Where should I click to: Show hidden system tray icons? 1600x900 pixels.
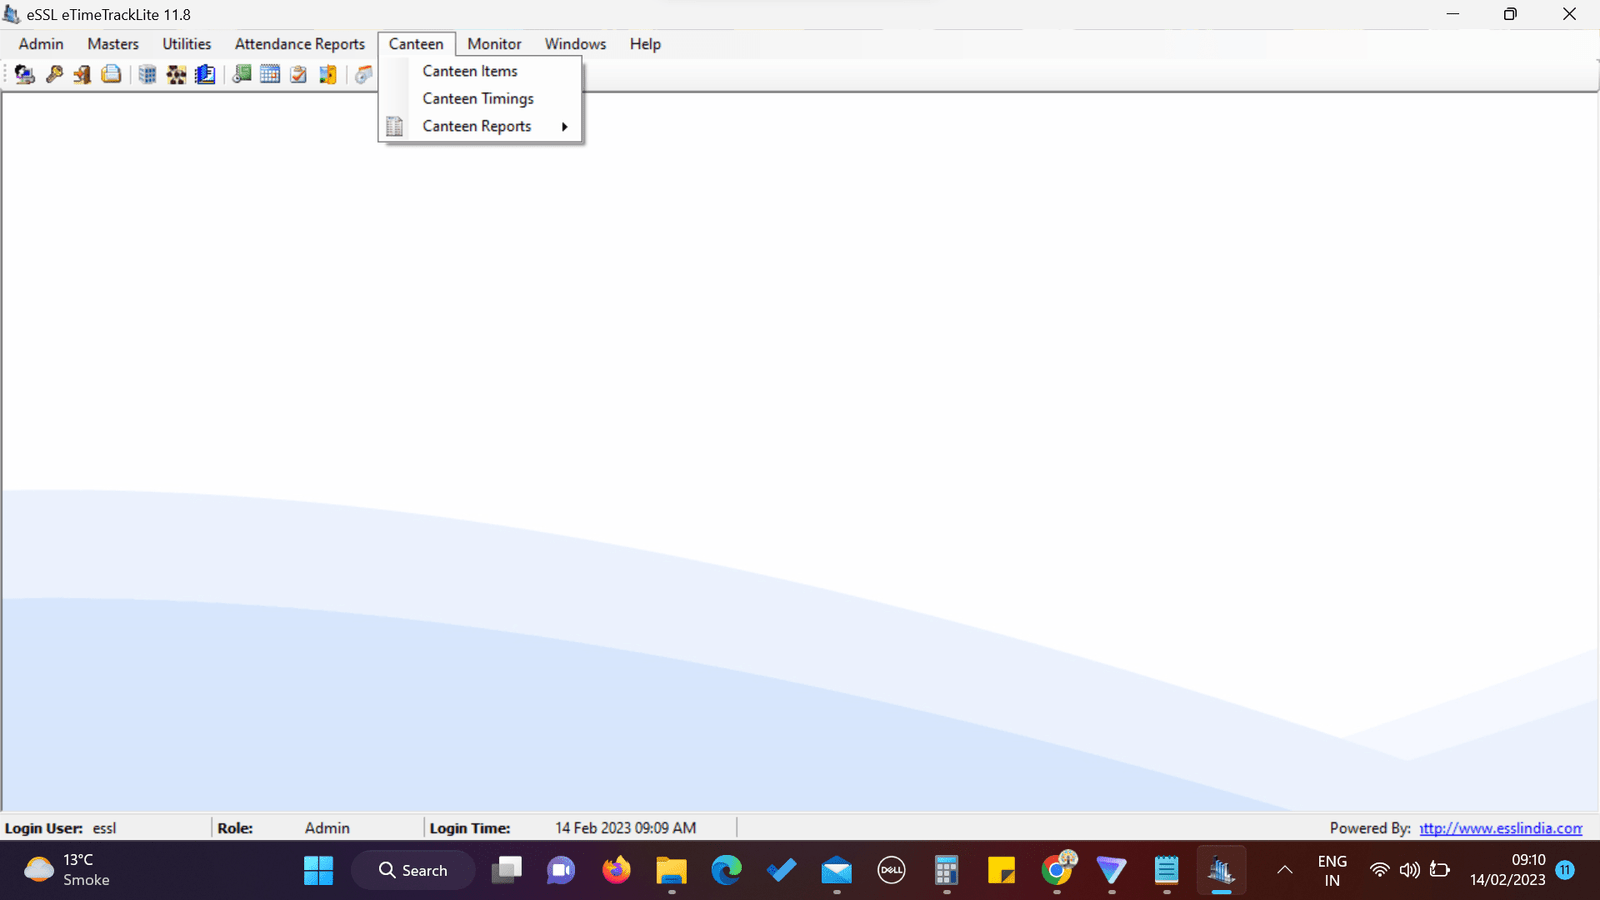click(x=1284, y=870)
